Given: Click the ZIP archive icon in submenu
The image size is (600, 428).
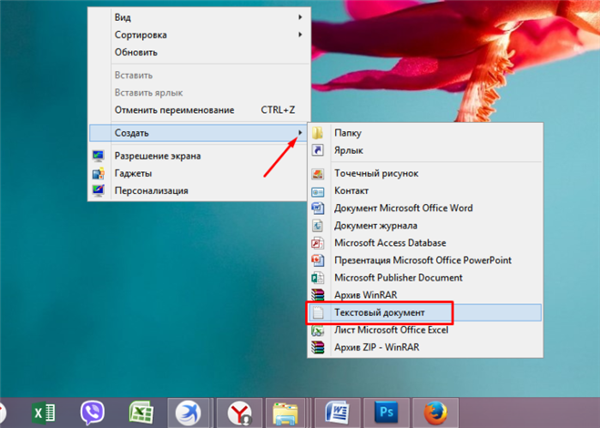Looking at the screenshot, I should click(x=318, y=347).
